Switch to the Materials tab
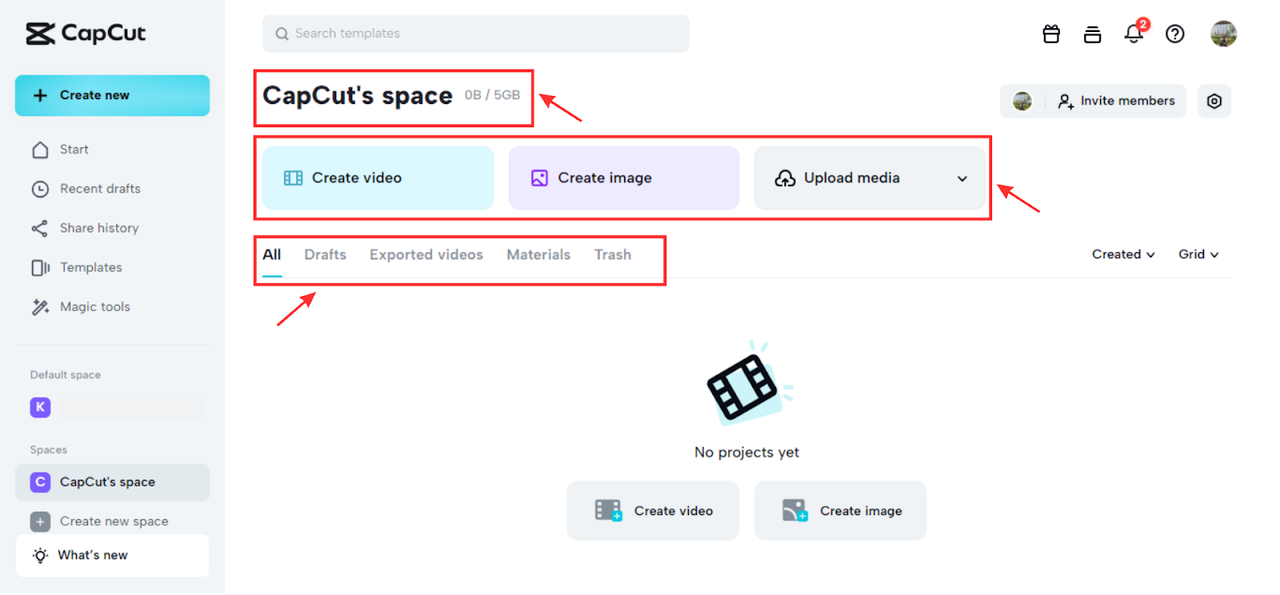 538,255
